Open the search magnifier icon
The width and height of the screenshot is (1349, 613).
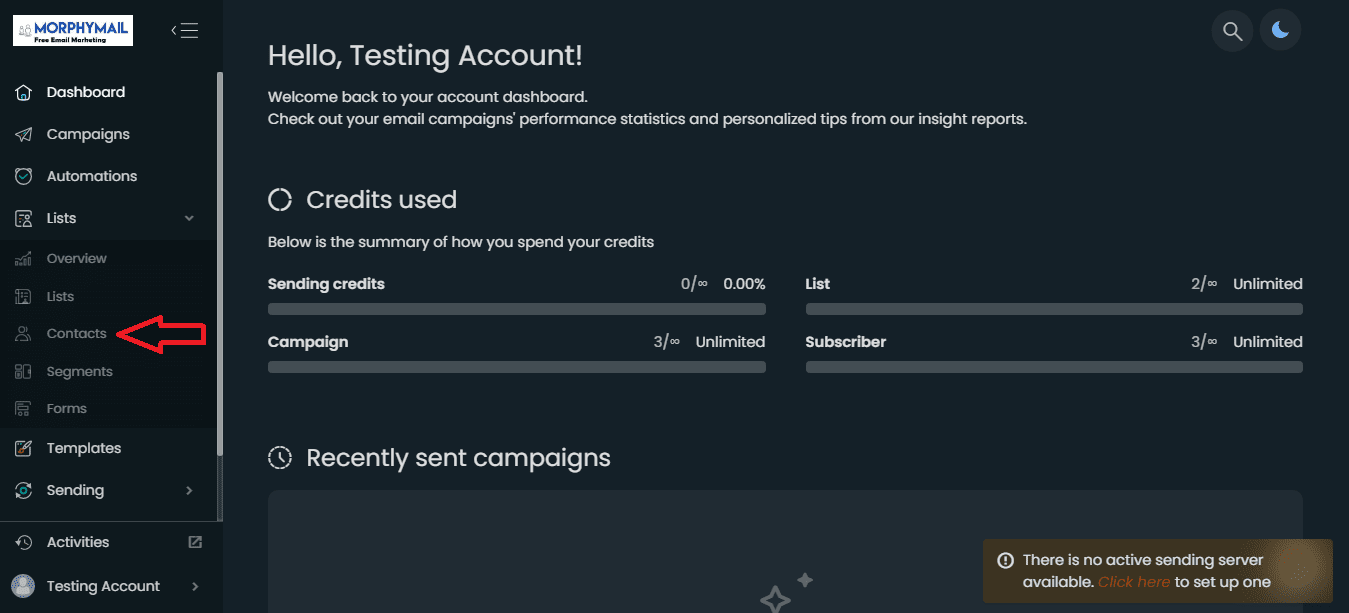tap(1233, 31)
